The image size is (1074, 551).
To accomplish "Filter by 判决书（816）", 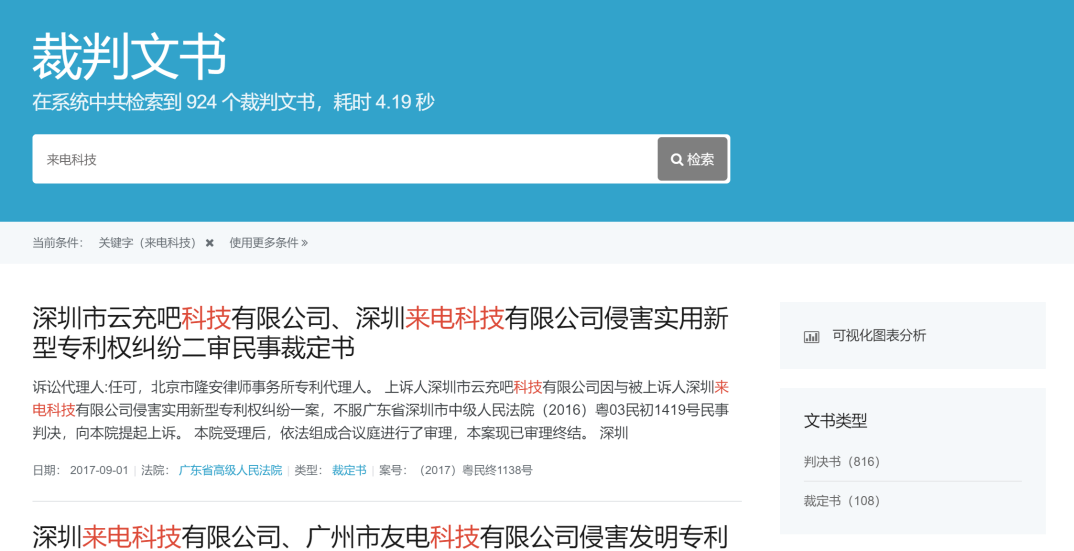I will (842, 461).
